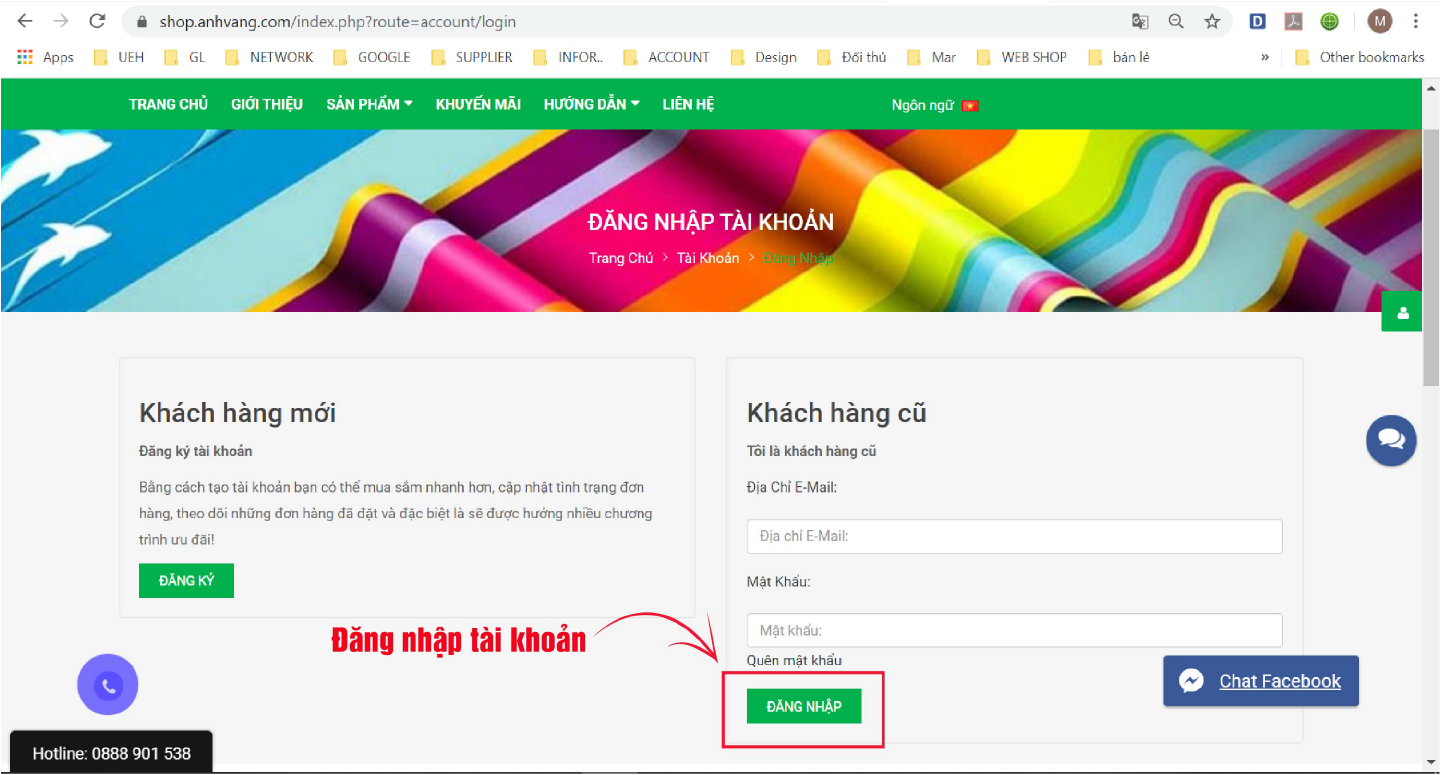
Task: Click the zoom magnifier icon in address bar
Action: 1176,21
